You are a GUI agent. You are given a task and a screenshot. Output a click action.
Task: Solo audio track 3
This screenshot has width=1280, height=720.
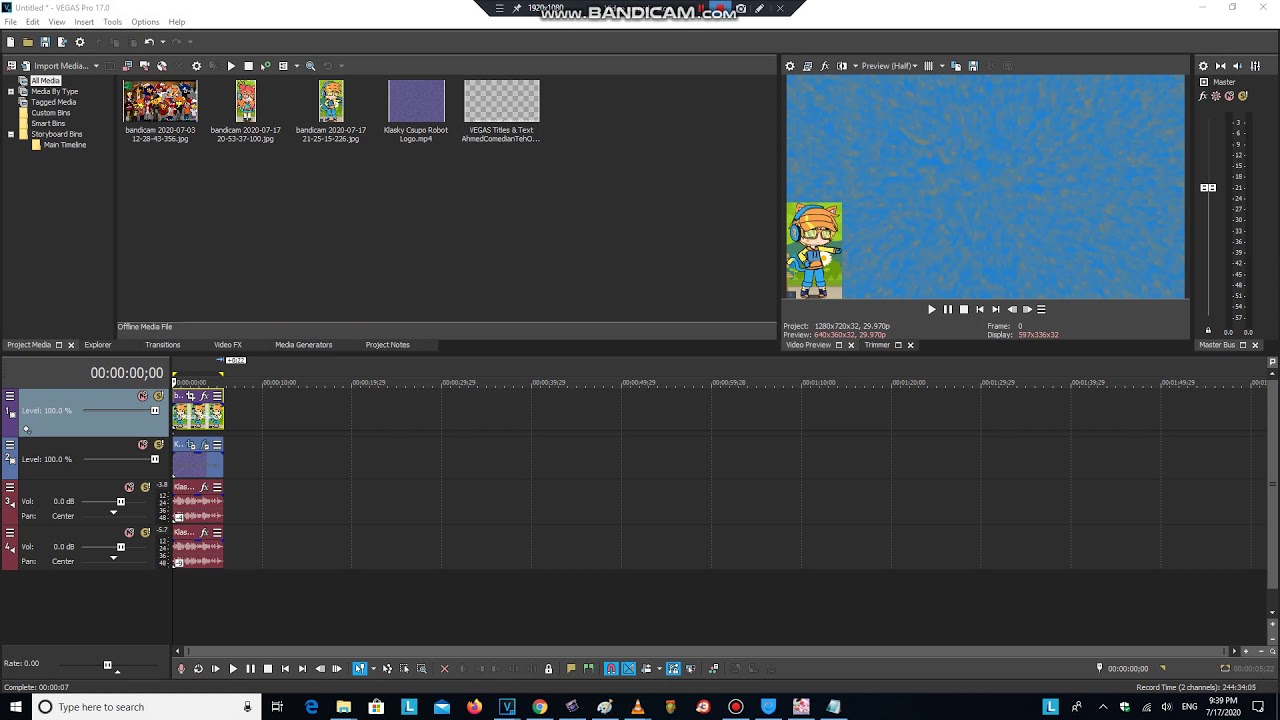tap(145, 487)
